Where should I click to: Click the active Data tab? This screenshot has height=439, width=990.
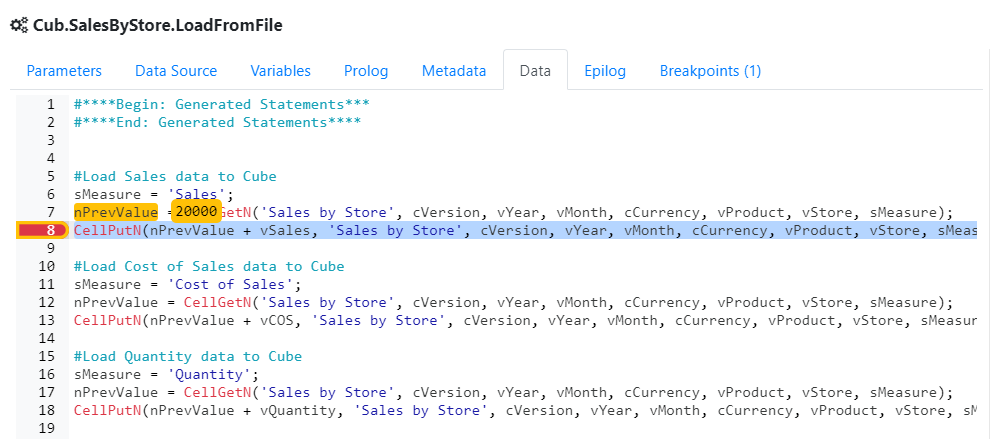click(x=535, y=71)
